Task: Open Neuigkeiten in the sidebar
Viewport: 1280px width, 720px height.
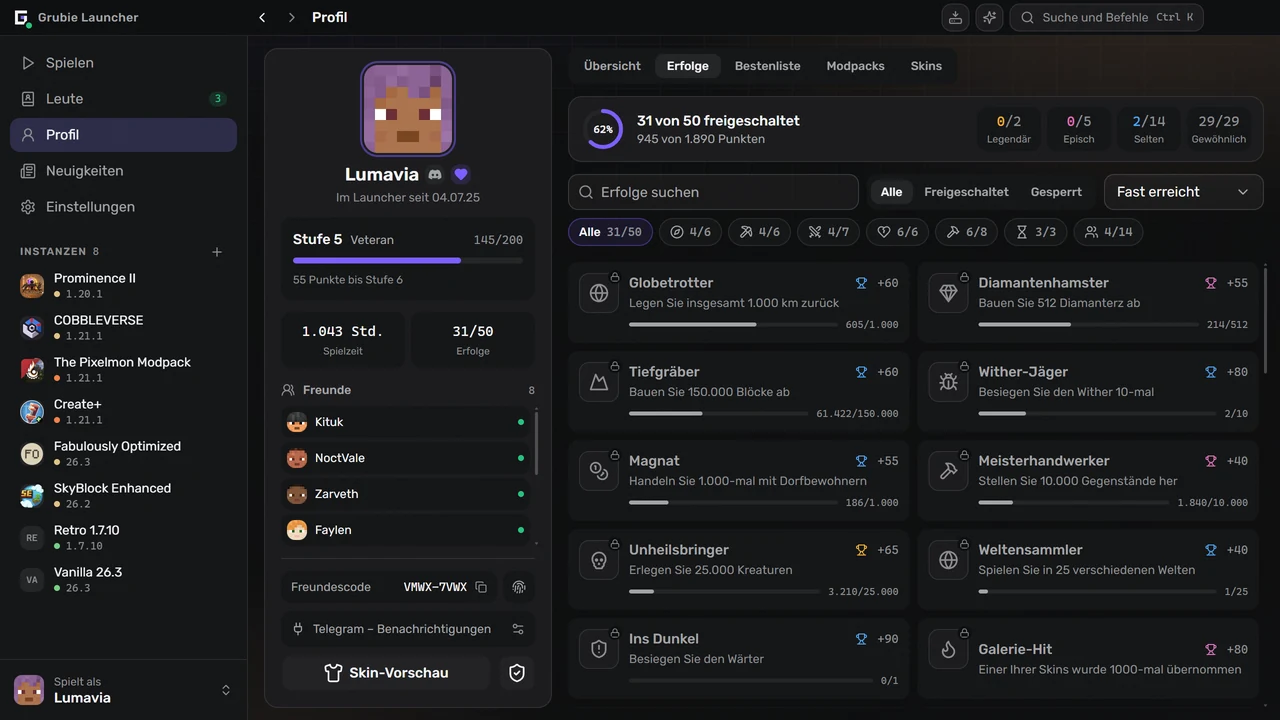Action: tap(123, 171)
